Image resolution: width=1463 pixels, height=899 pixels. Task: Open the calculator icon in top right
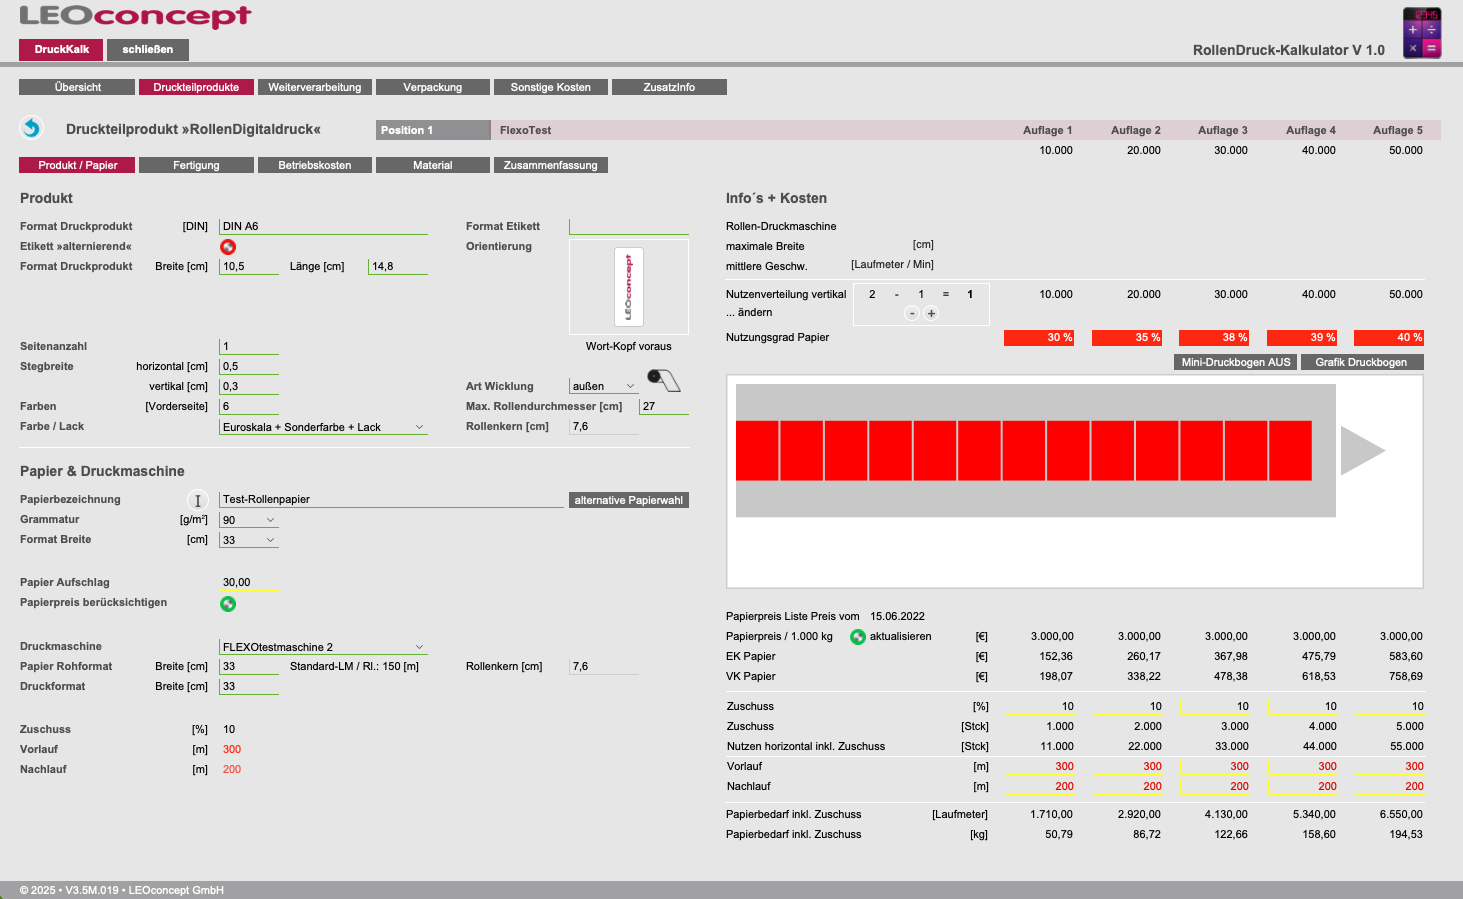tap(1421, 33)
